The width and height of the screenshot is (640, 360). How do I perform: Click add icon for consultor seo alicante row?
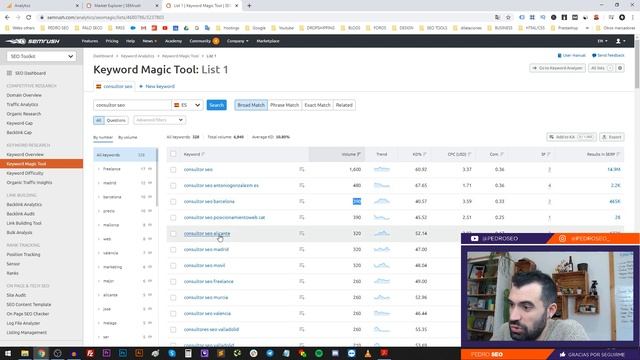302,233
